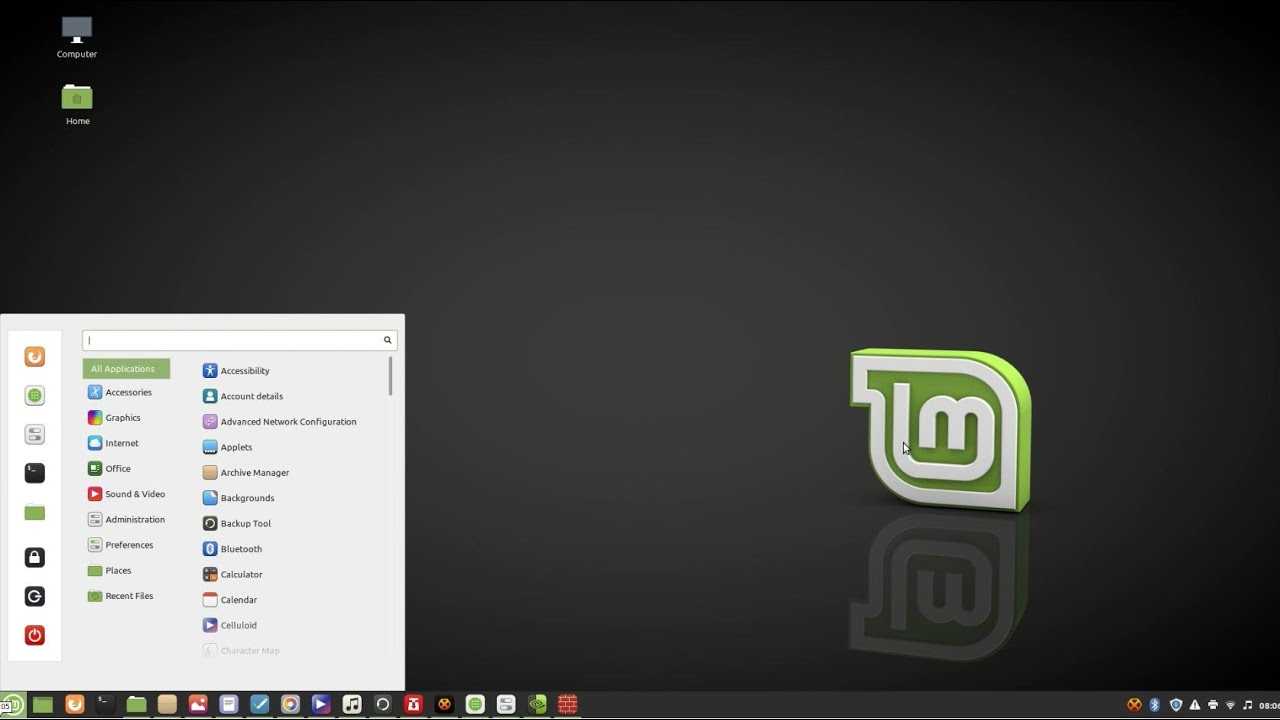Open Firefox from the menu favorites sidebar
The image size is (1280, 720).
click(x=35, y=357)
